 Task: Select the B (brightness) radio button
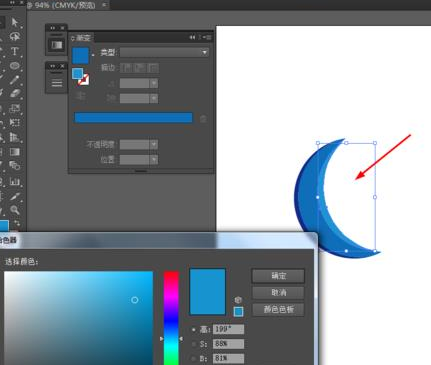pos(193,359)
